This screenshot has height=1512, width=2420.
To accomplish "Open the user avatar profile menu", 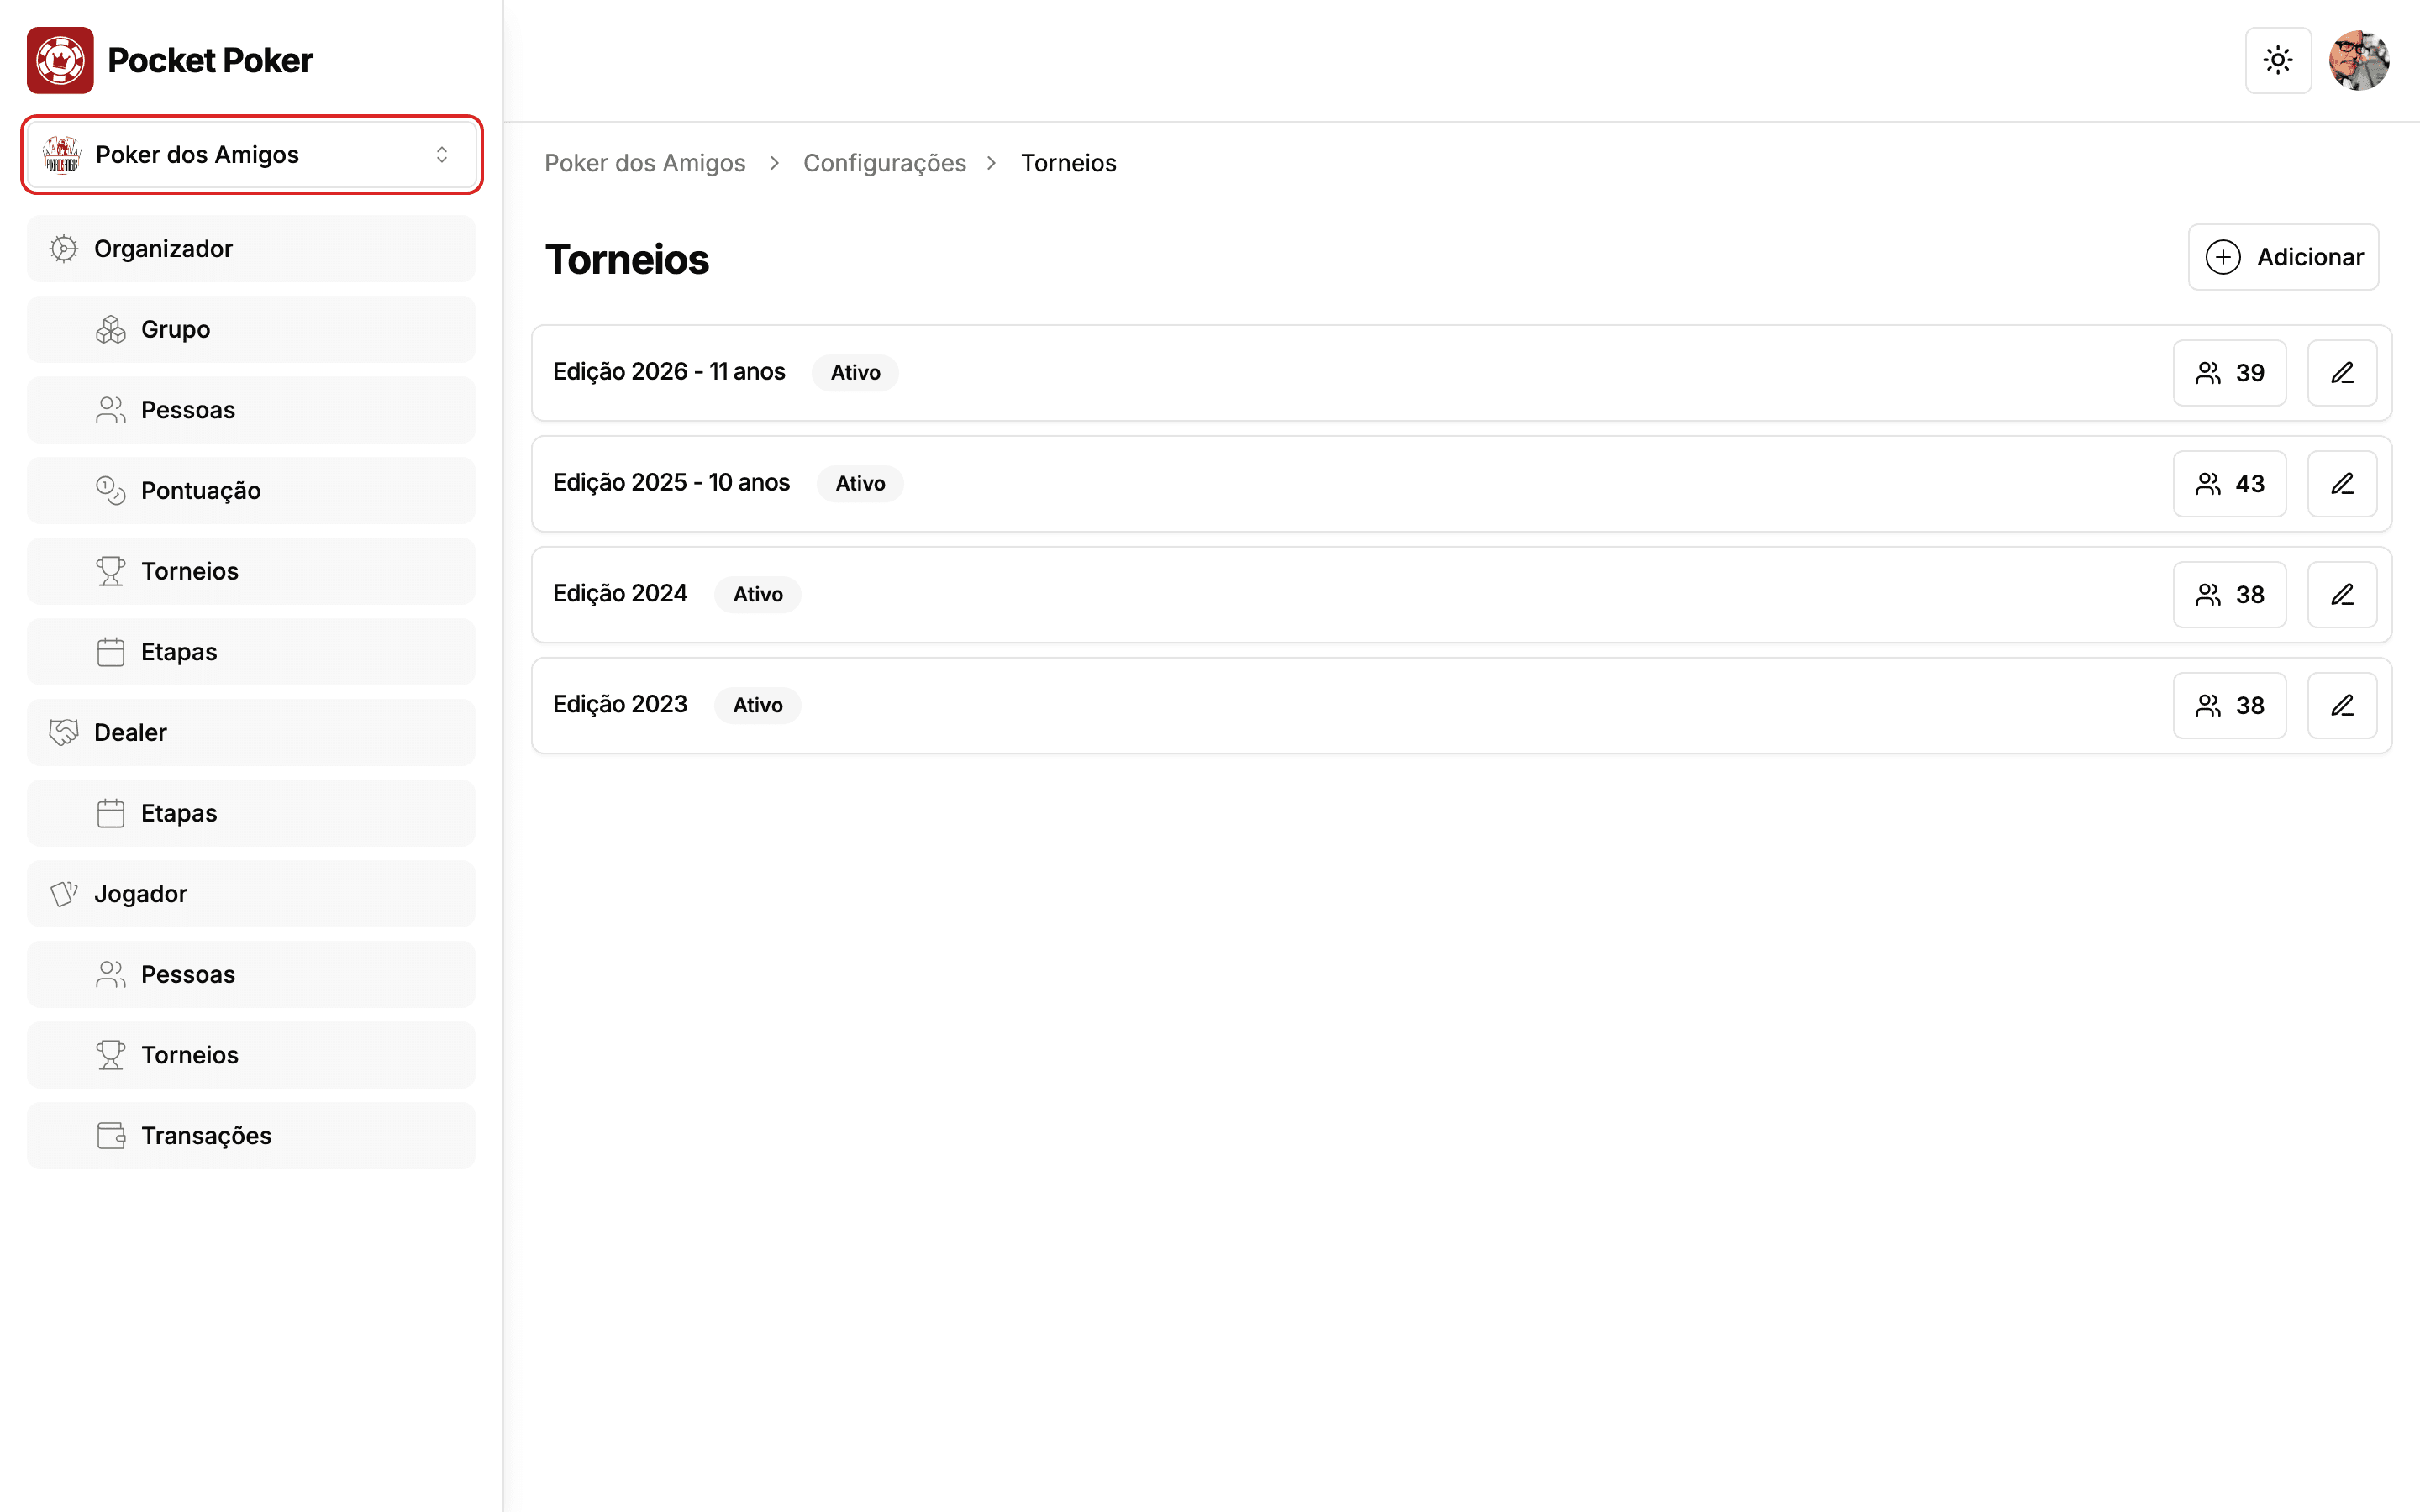I will (2359, 60).
